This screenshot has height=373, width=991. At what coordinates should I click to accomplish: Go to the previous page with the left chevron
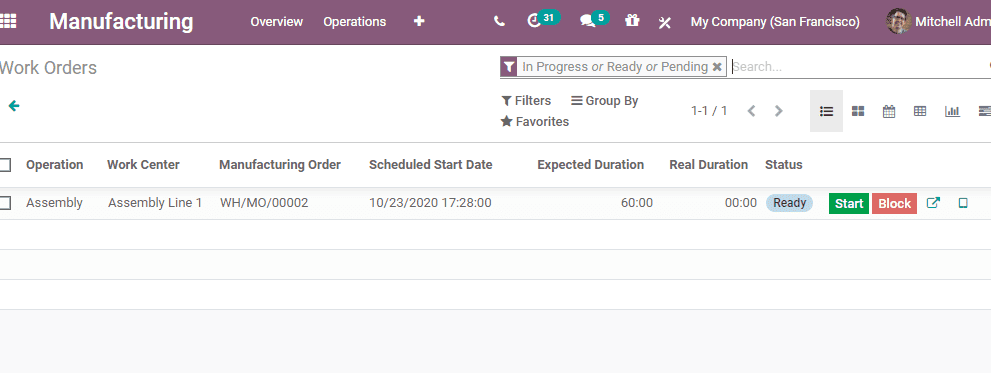(x=751, y=111)
